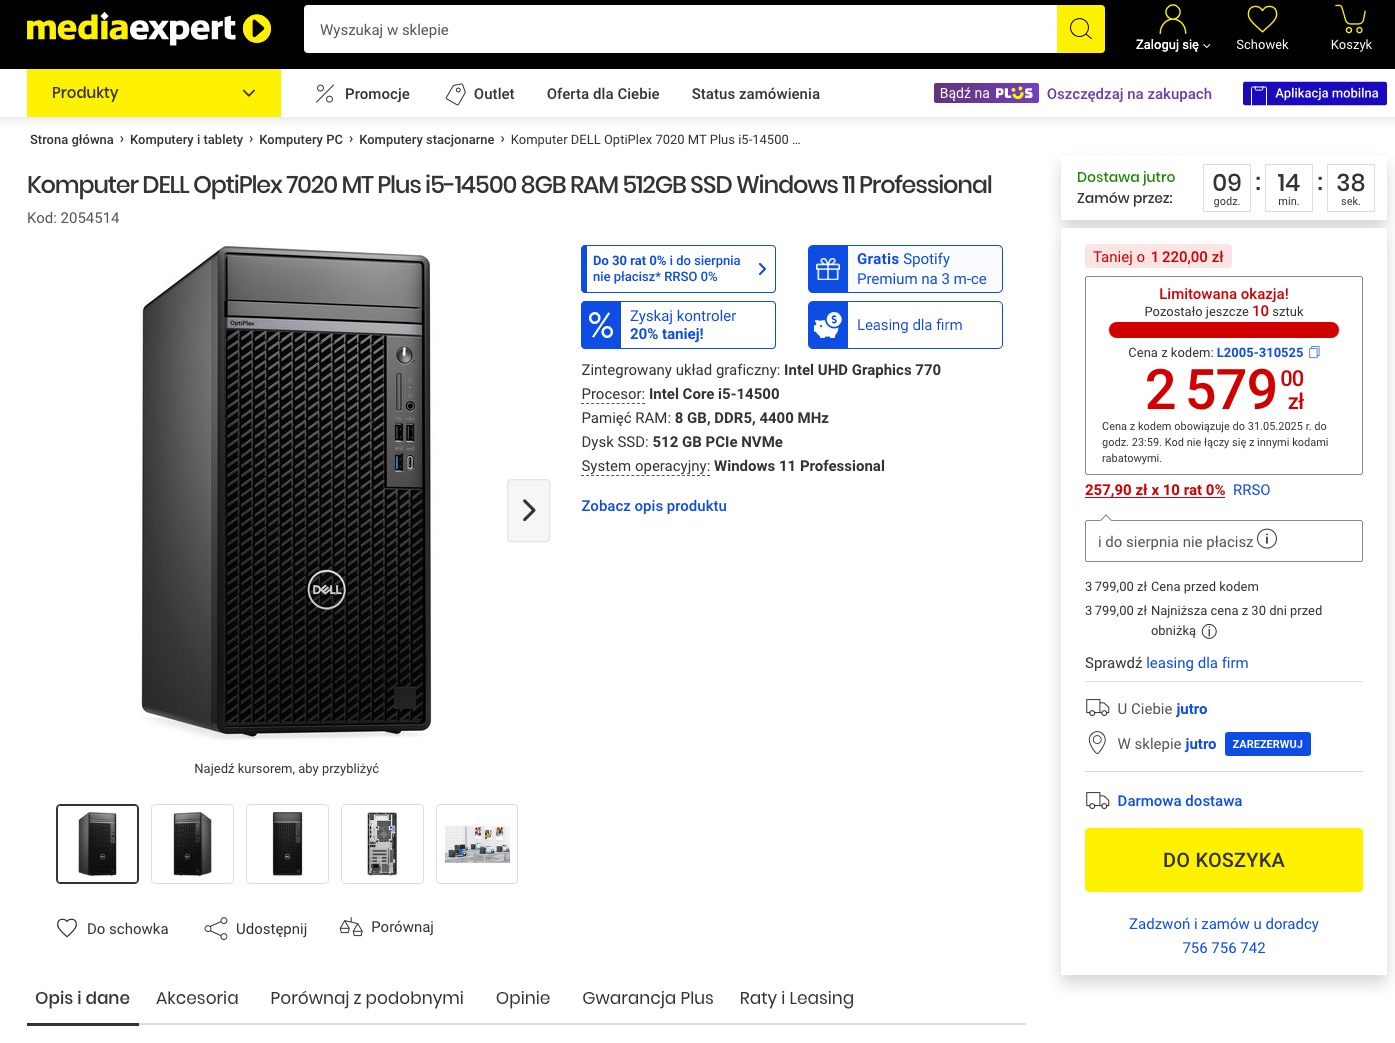The image size is (1395, 1043).
Task: Open the Koszyk shopping cart icon
Action: 1350,19
